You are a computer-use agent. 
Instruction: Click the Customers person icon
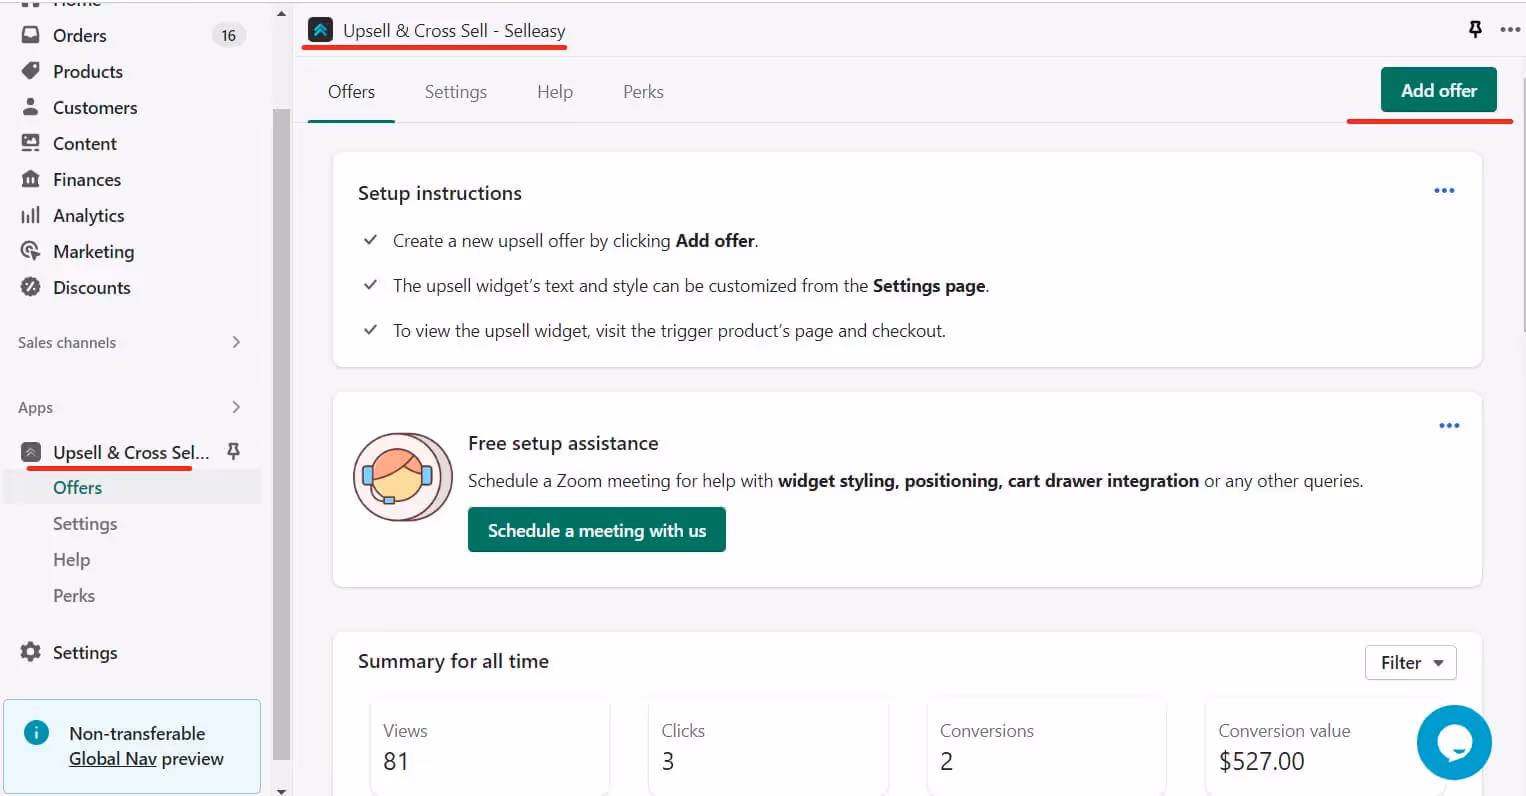click(31, 107)
